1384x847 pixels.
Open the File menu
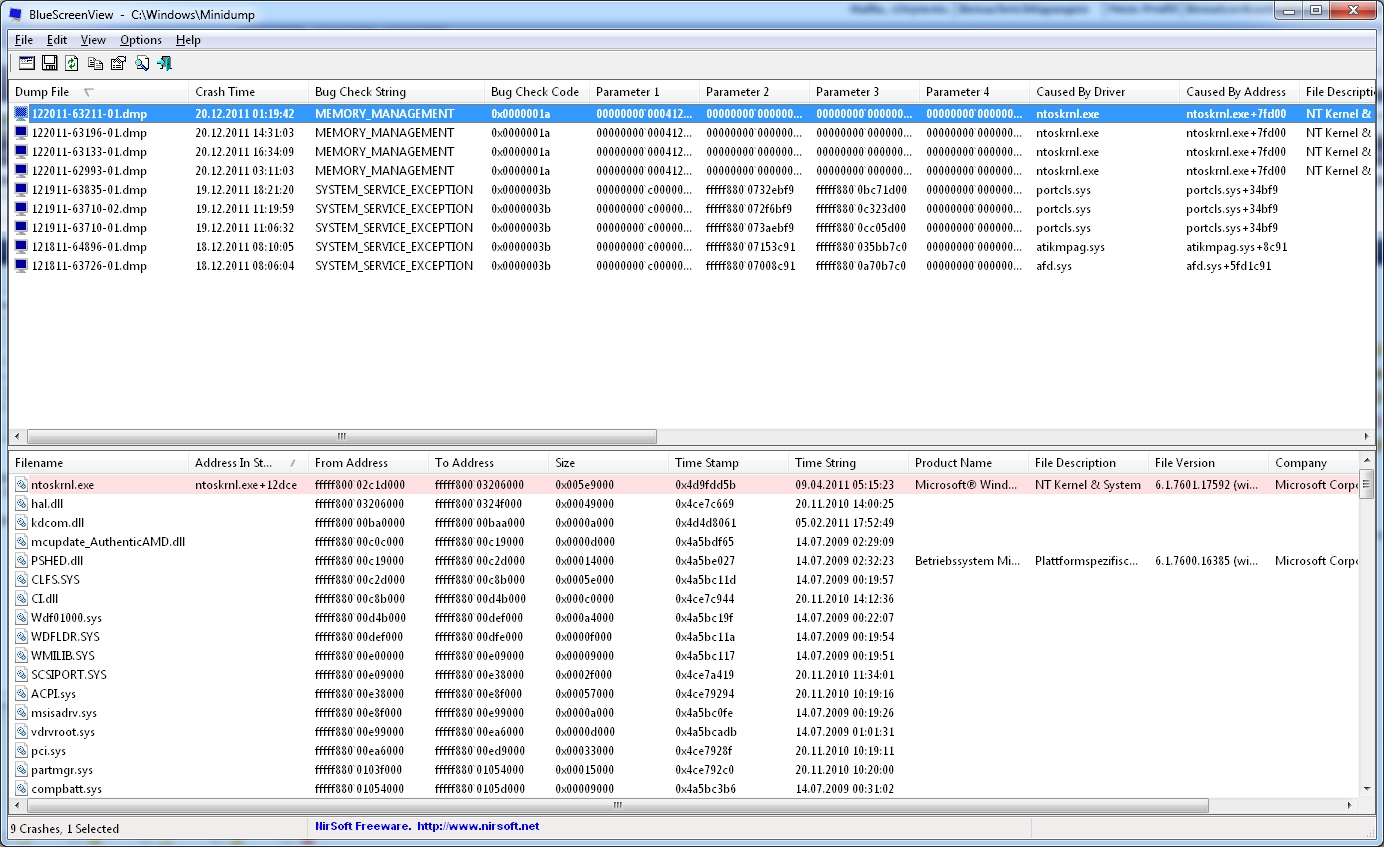click(x=24, y=40)
